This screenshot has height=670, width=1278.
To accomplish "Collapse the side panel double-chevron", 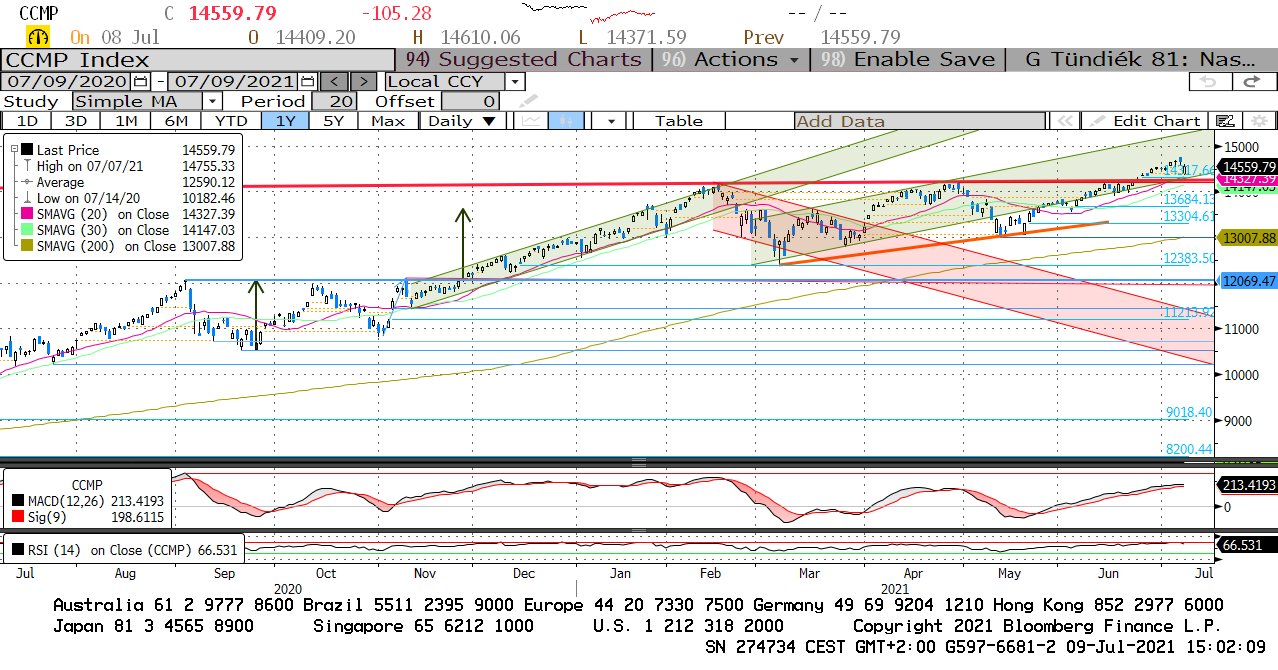I will click(1066, 121).
